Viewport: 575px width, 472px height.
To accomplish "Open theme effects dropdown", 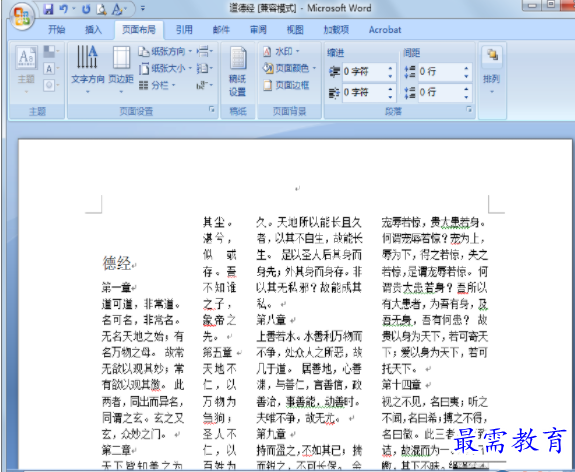I will [x=51, y=85].
